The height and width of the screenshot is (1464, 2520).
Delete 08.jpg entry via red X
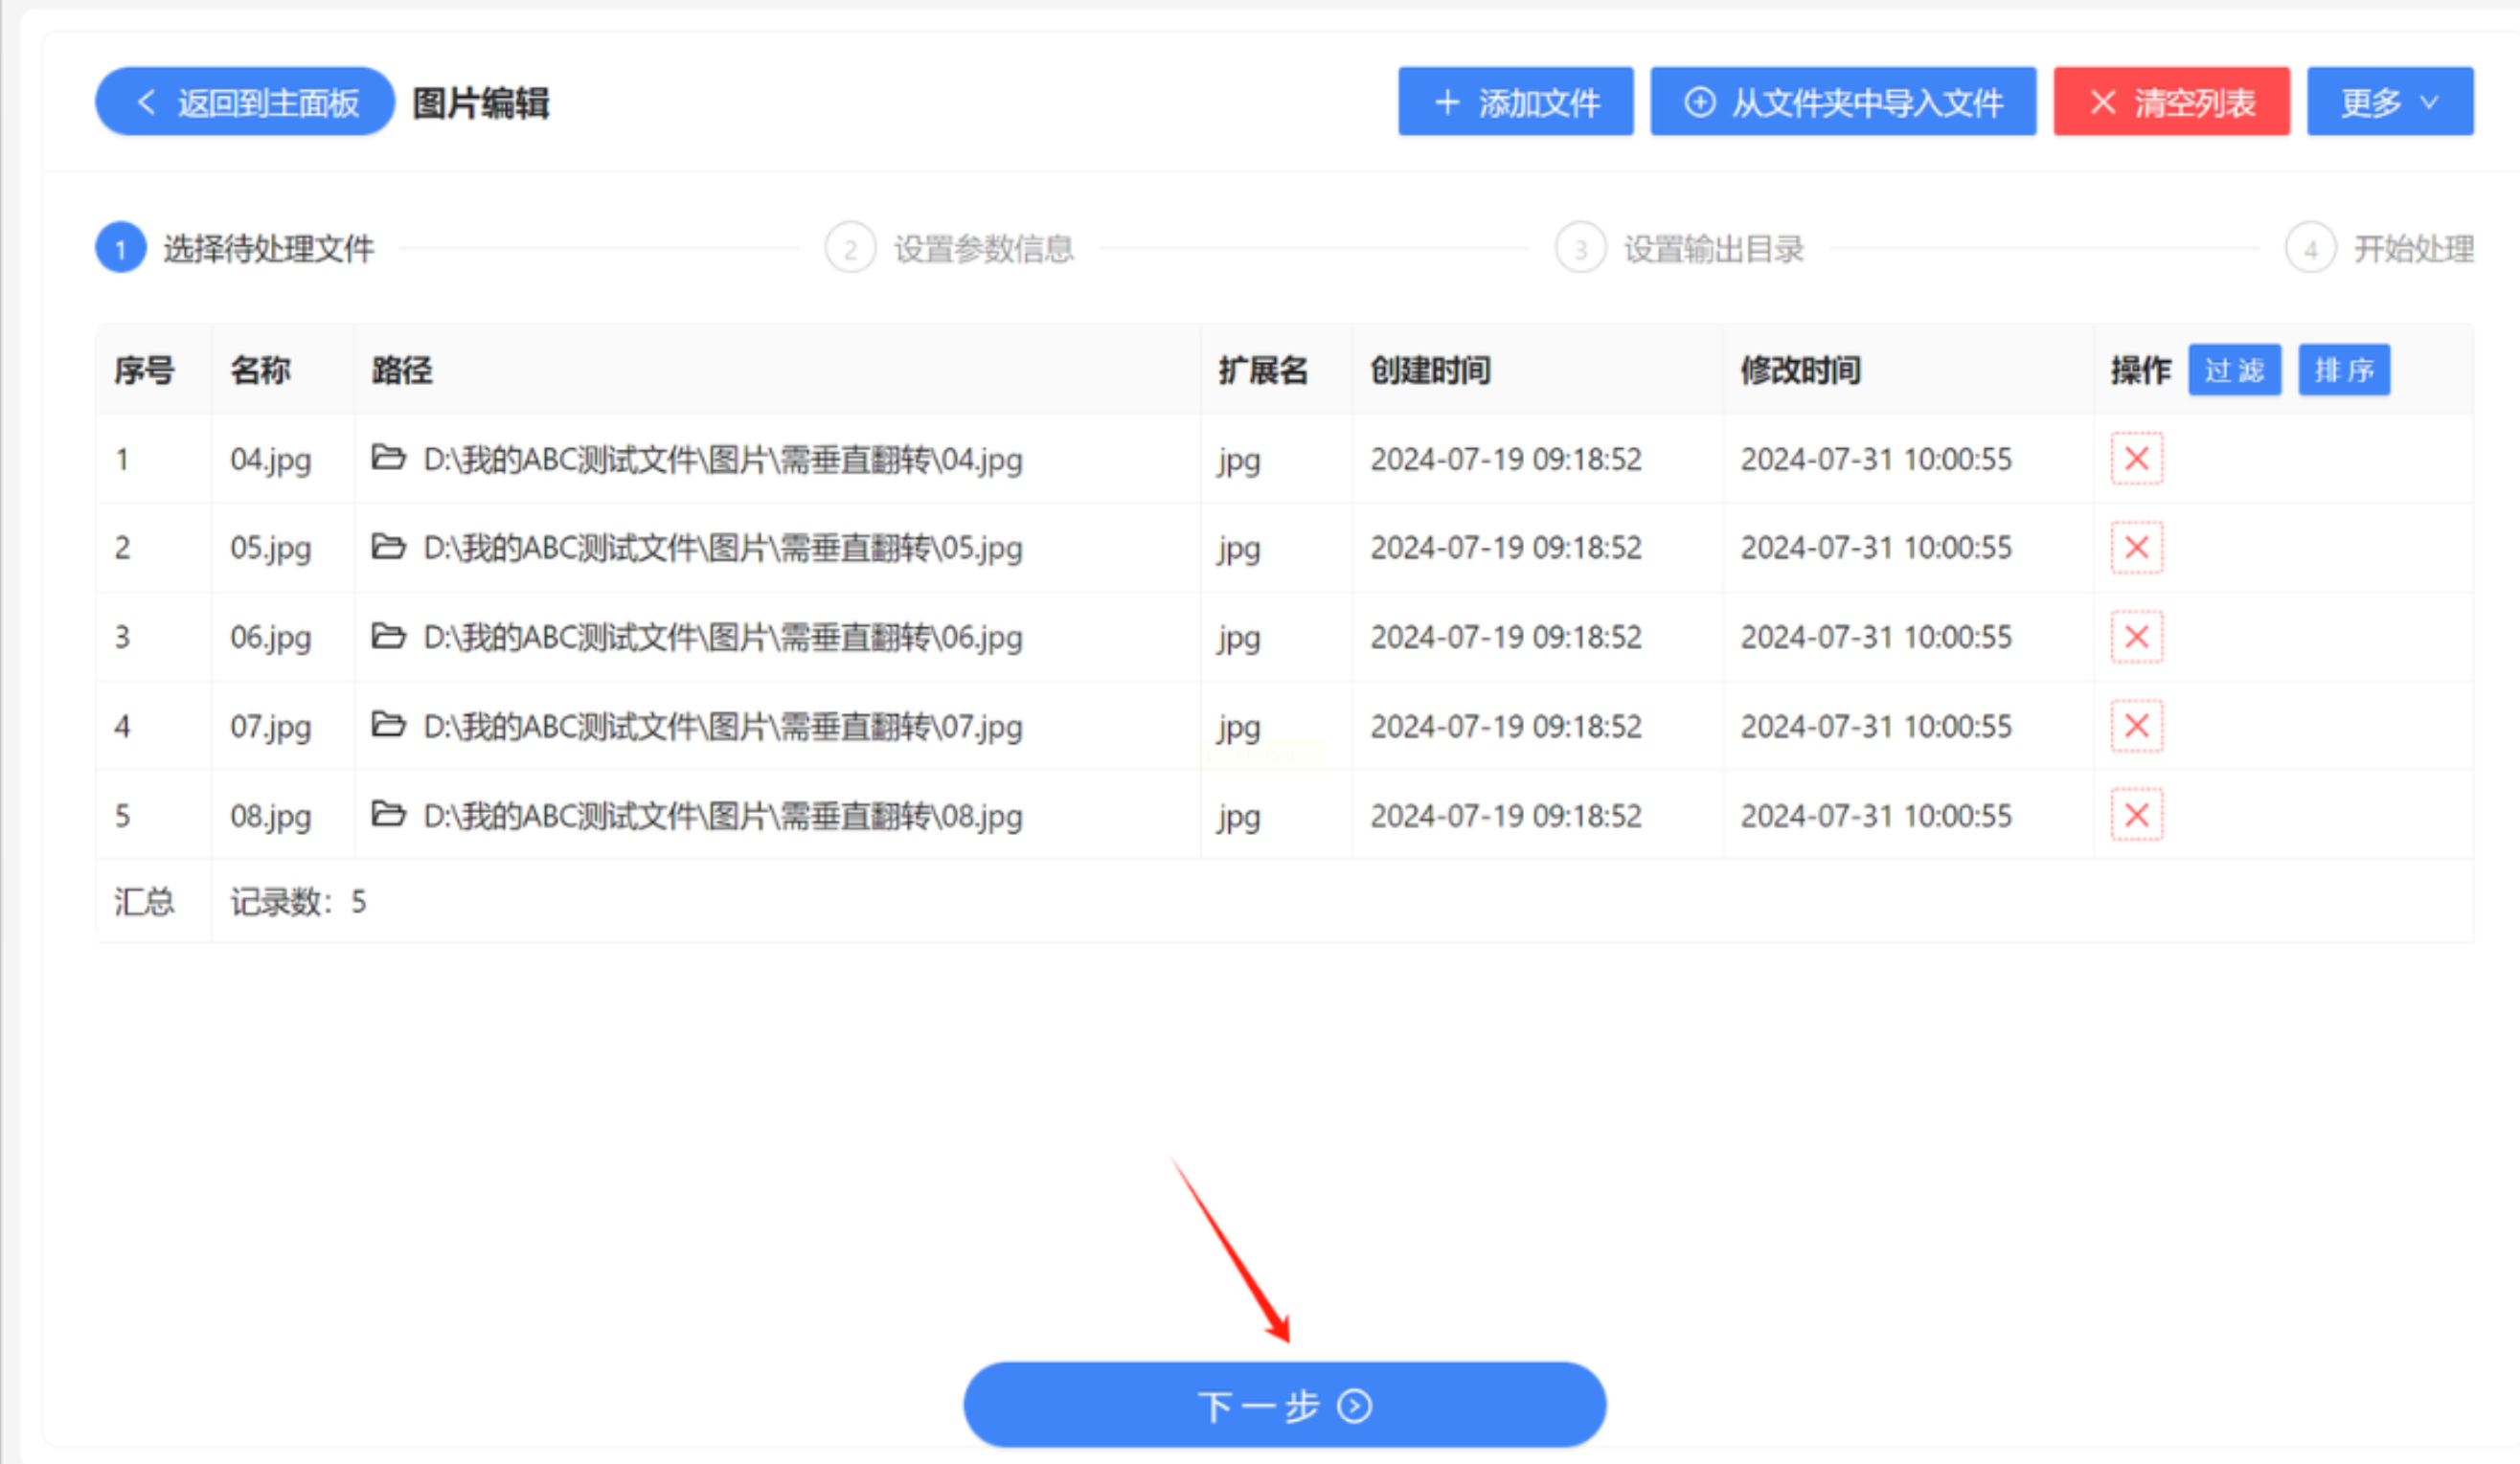tap(2136, 815)
